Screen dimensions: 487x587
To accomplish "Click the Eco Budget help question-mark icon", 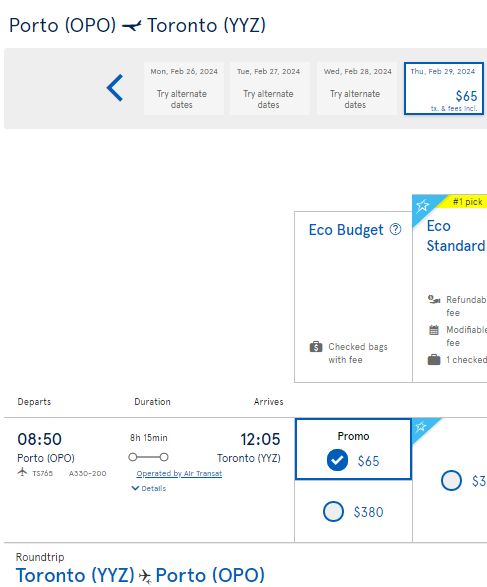I will [395, 229].
